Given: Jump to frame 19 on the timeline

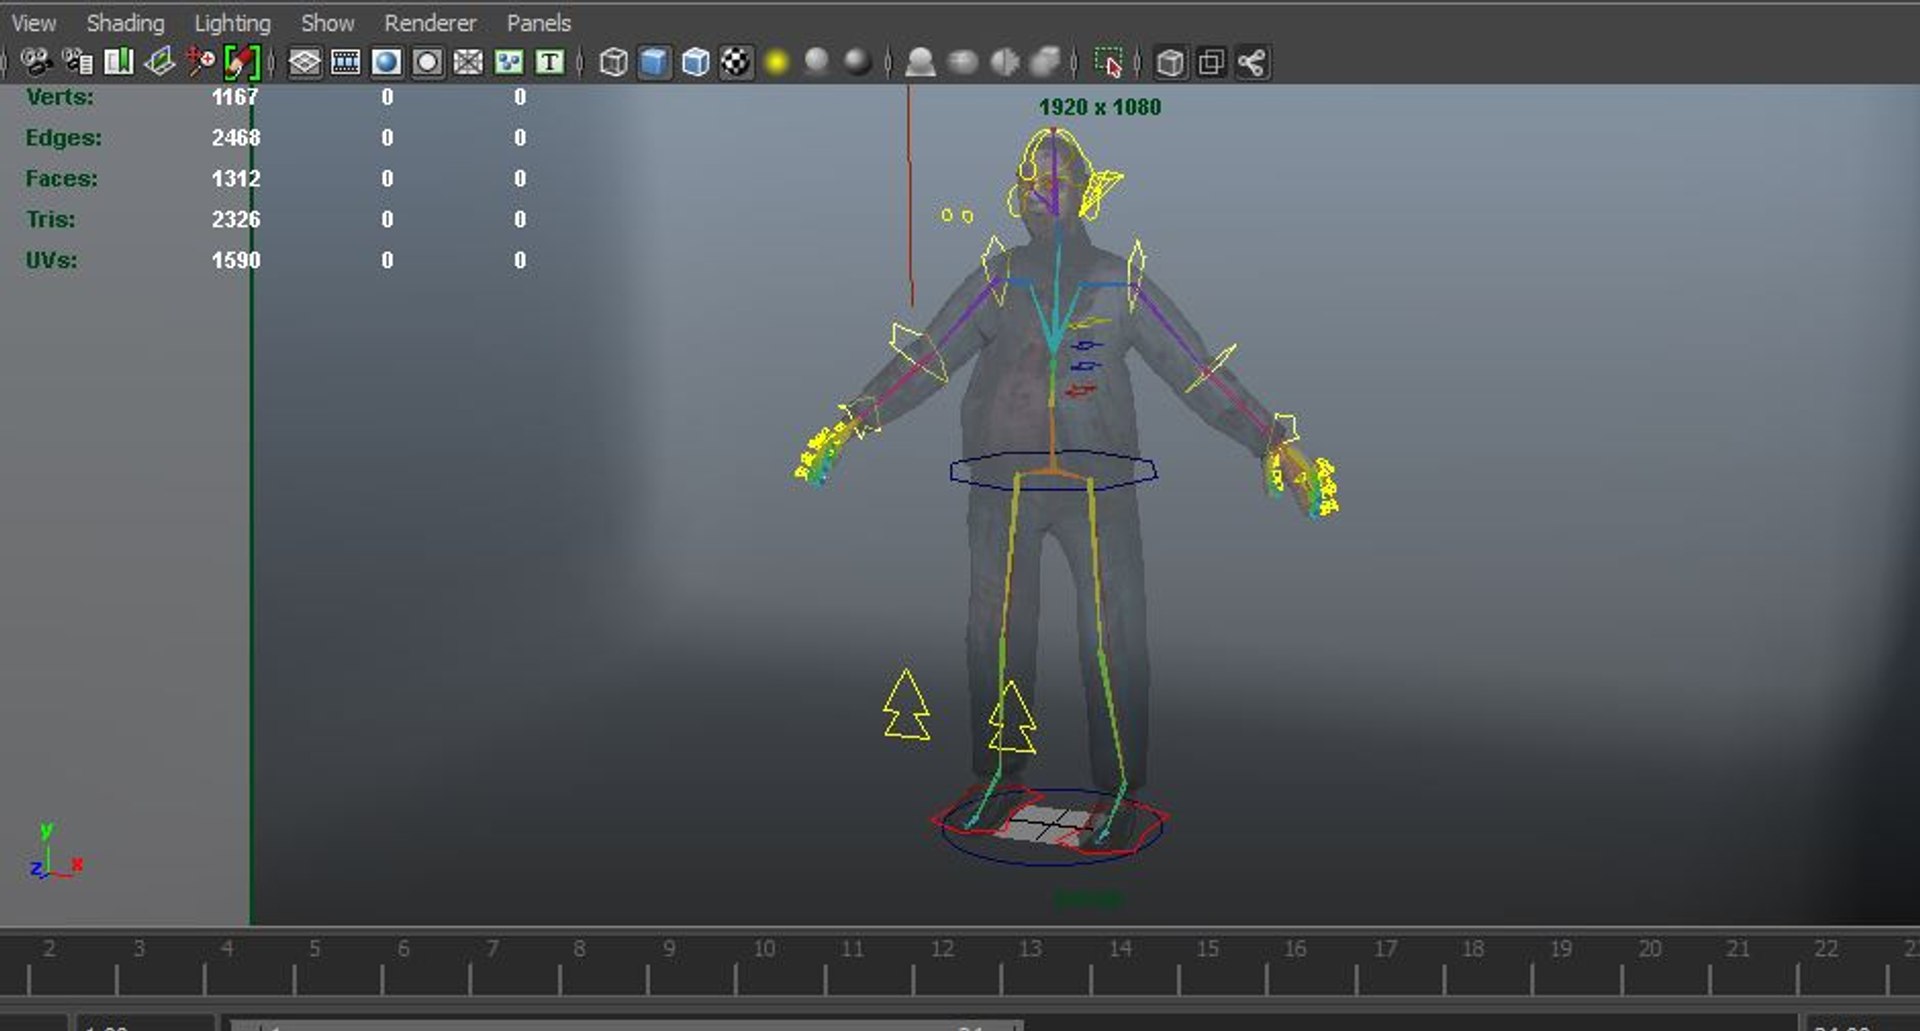Looking at the screenshot, I should pyautogui.click(x=1561, y=948).
